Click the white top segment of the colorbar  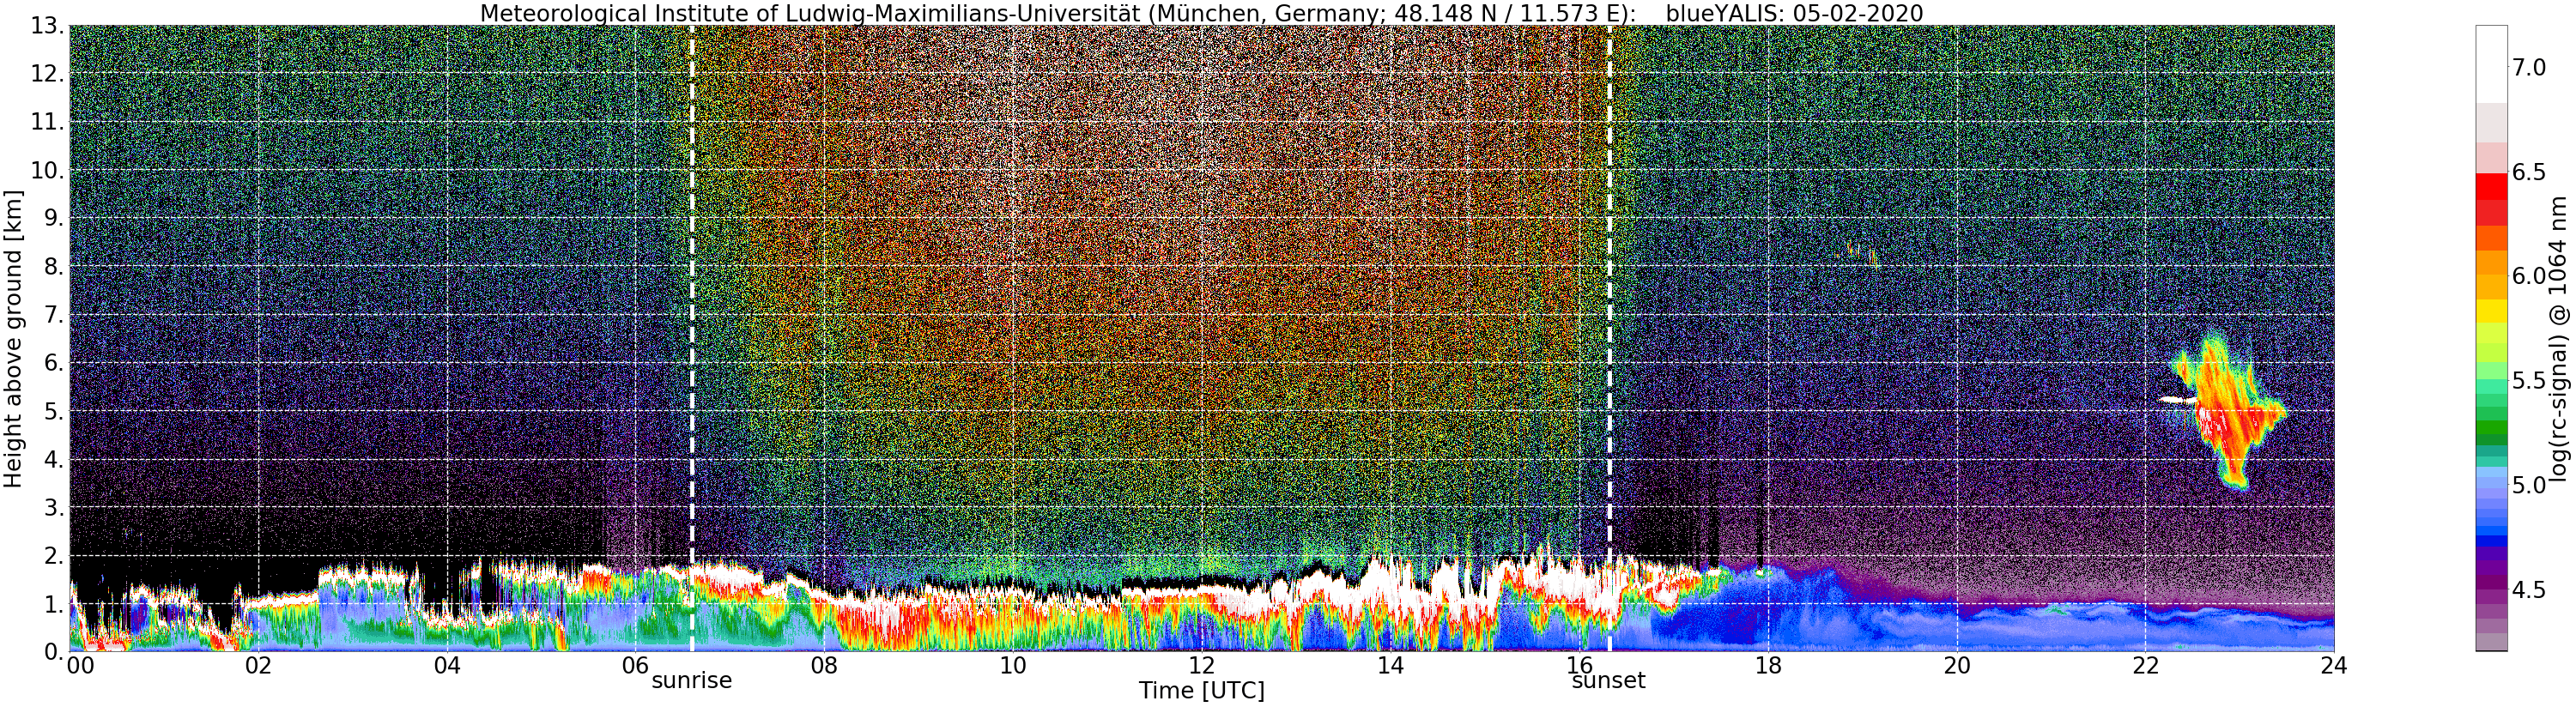(x=2491, y=65)
